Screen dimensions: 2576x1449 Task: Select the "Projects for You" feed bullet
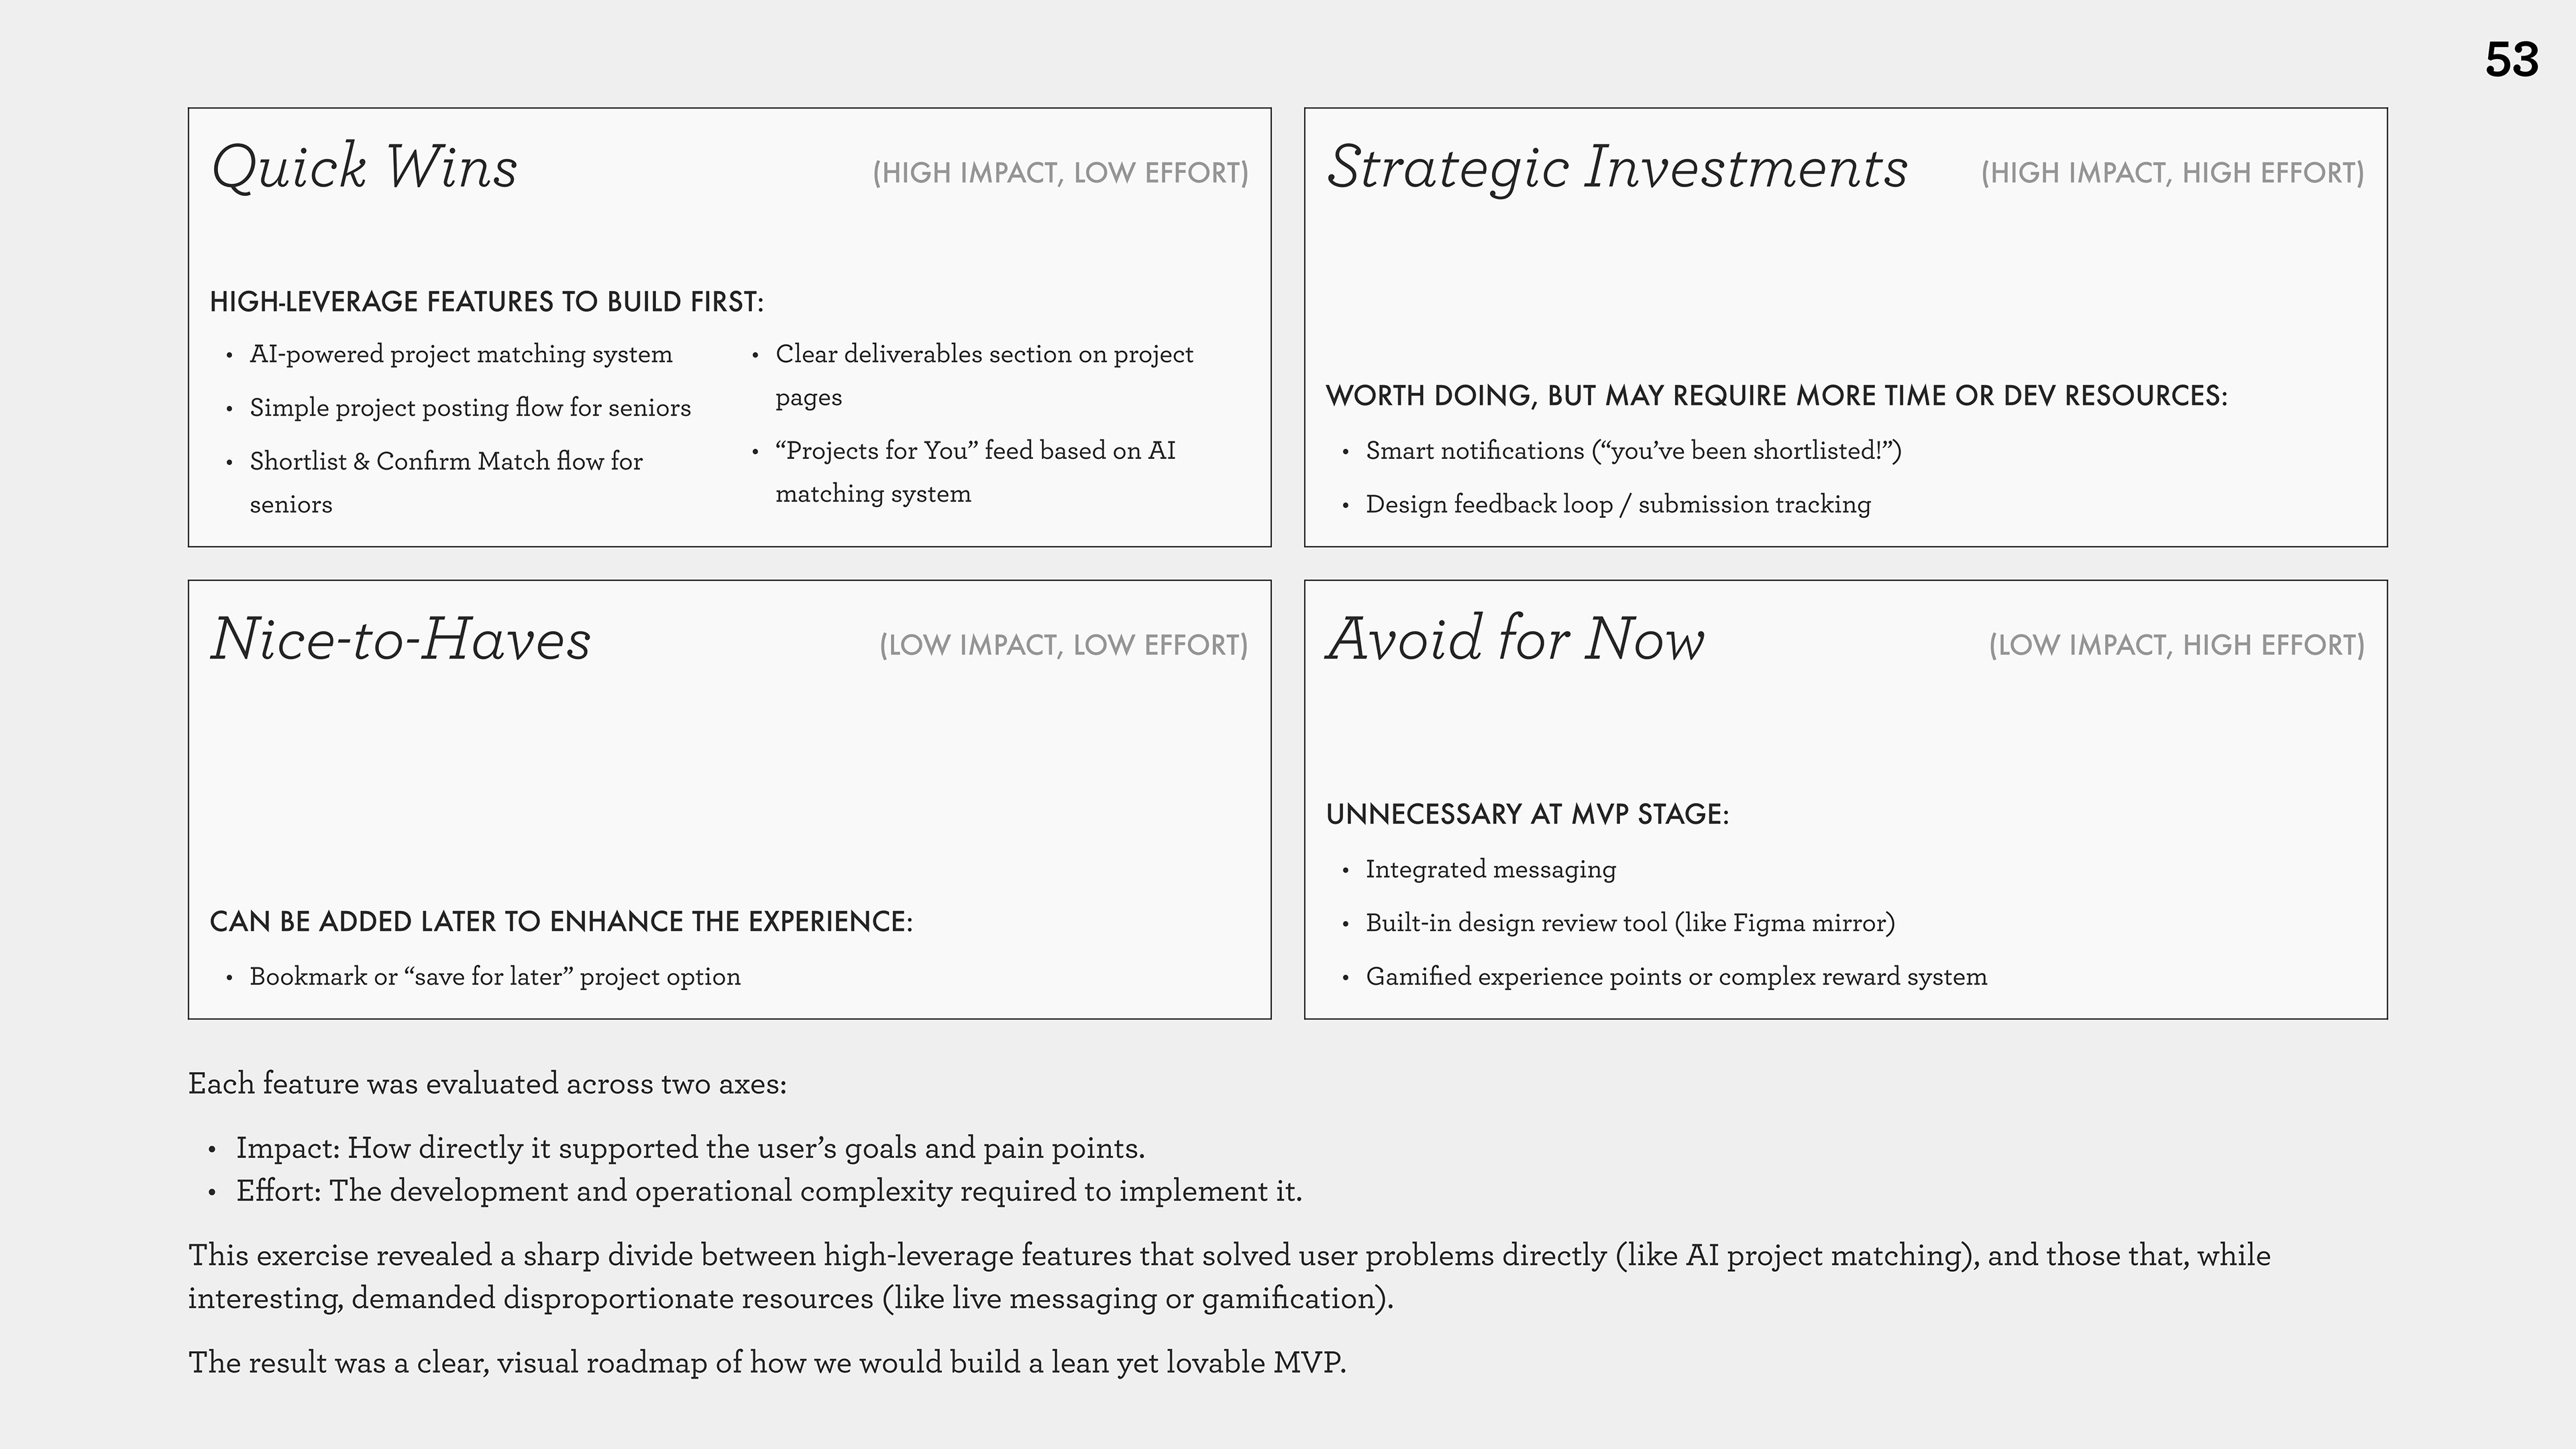pos(975,451)
